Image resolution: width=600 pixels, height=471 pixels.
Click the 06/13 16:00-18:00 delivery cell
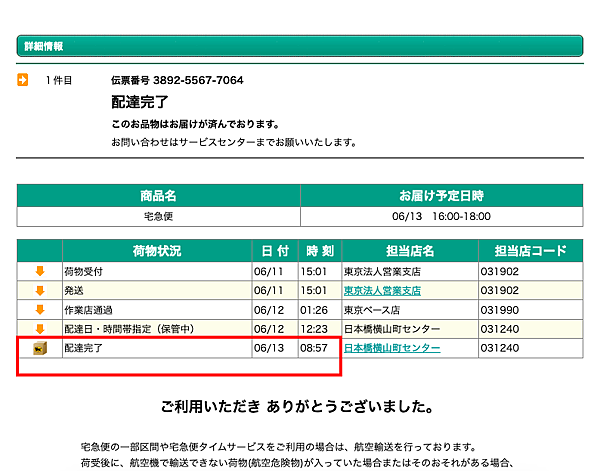point(442,217)
